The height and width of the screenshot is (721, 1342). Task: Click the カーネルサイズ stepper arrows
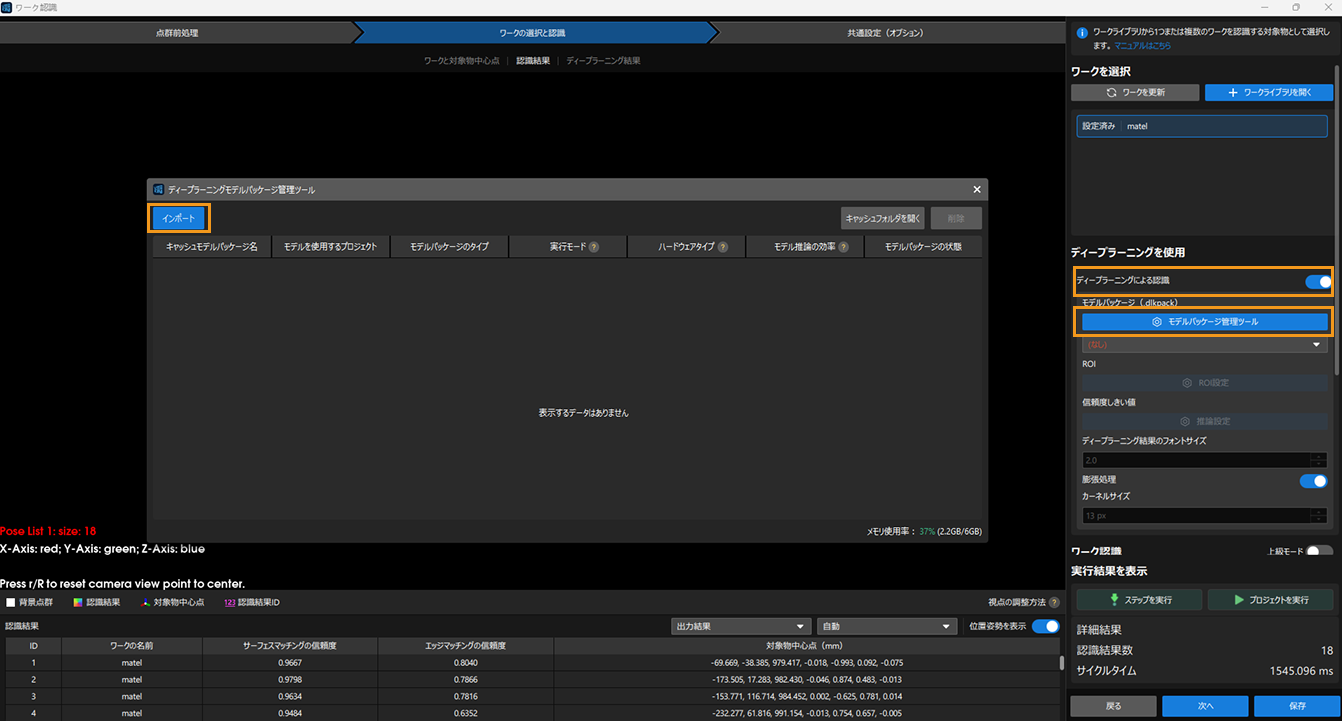point(1319,516)
